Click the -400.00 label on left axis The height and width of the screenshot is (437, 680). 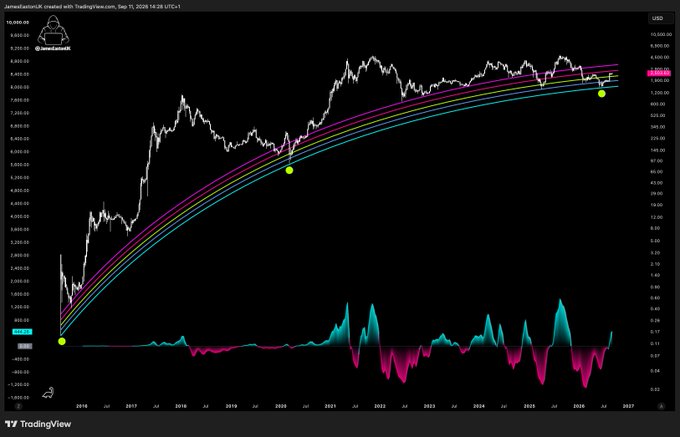tap(21, 359)
